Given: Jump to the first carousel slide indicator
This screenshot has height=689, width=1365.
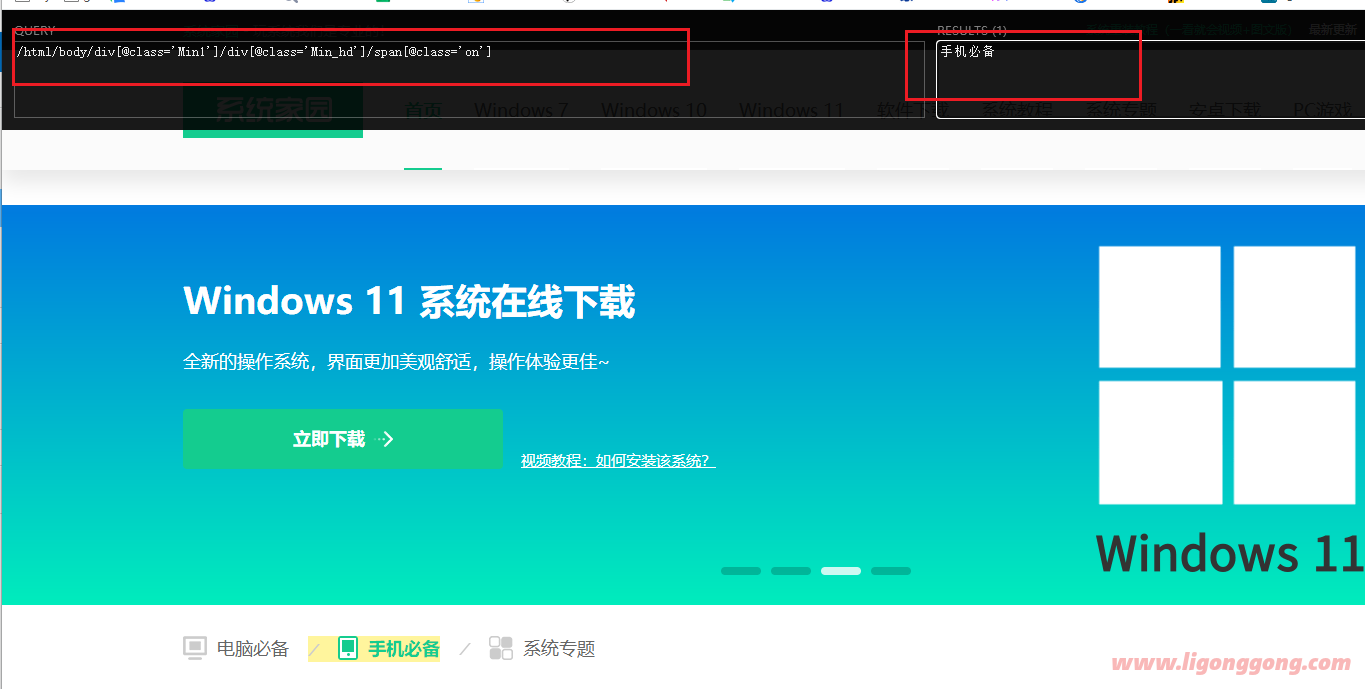Looking at the screenshot, I should [x=741, y=571].
